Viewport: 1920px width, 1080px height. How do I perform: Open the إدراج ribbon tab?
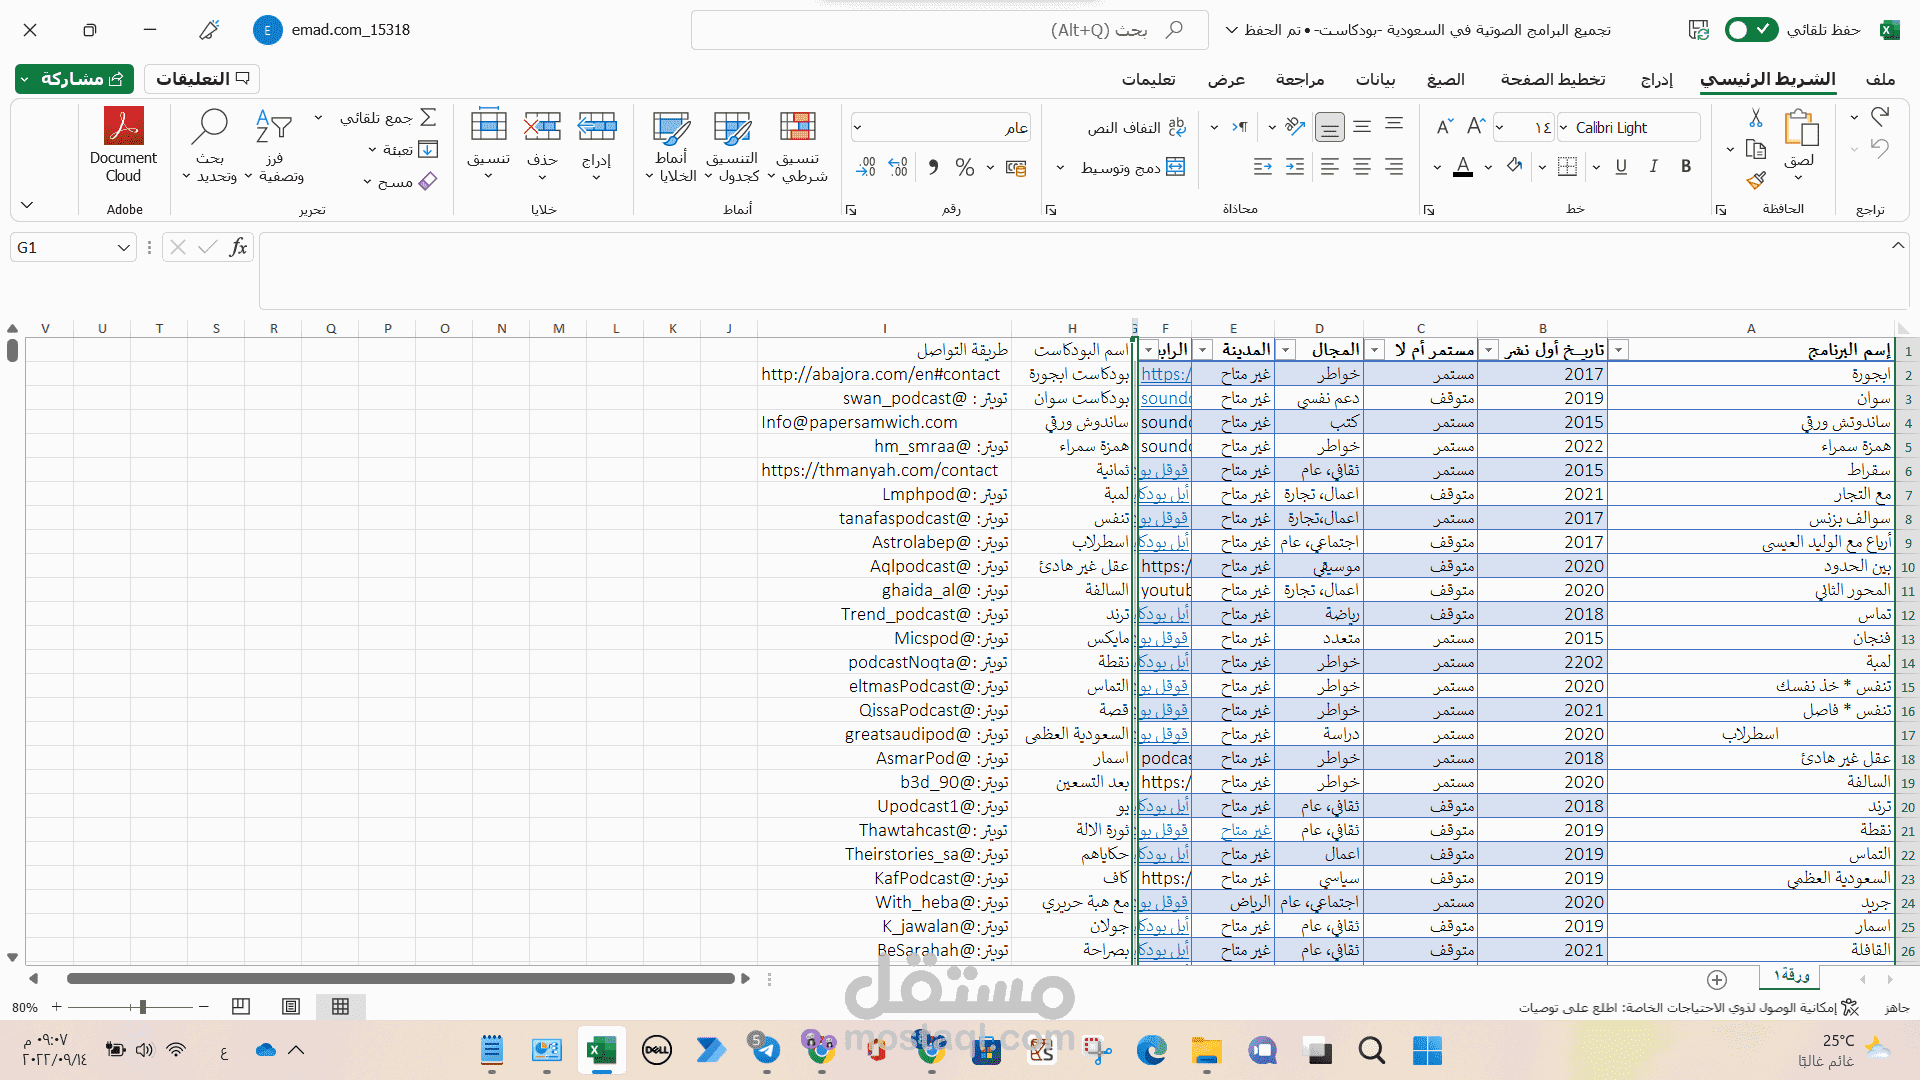1656,79
